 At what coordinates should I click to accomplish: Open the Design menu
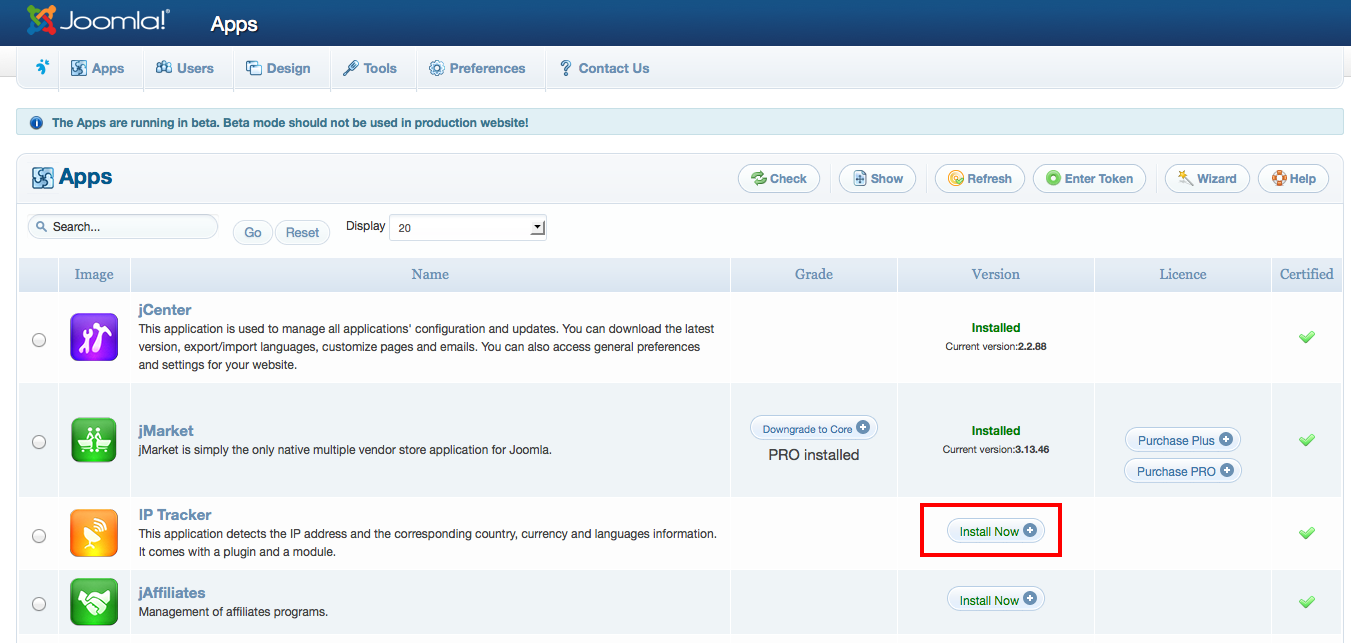(x=278, y=68)
